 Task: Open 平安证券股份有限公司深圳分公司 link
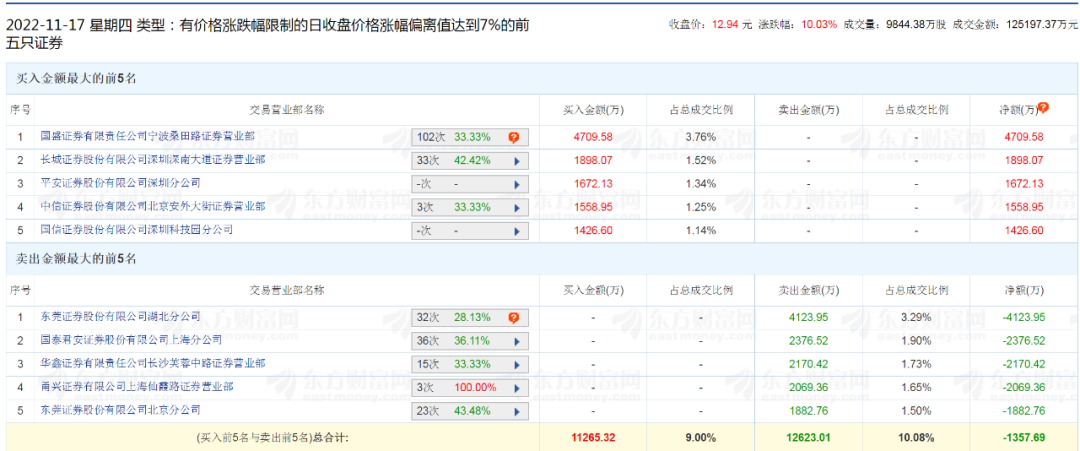(121, 183)
